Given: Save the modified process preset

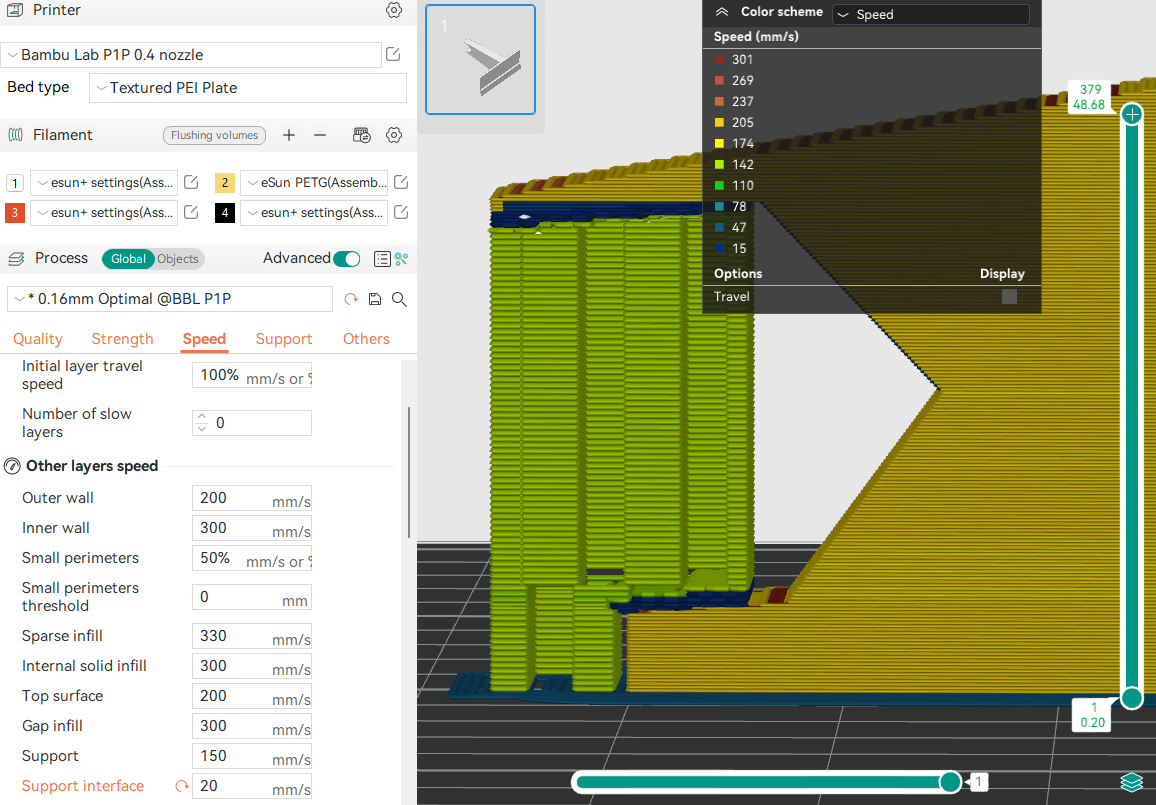Looking at the screenshot, I should click(x=374, y=299).
